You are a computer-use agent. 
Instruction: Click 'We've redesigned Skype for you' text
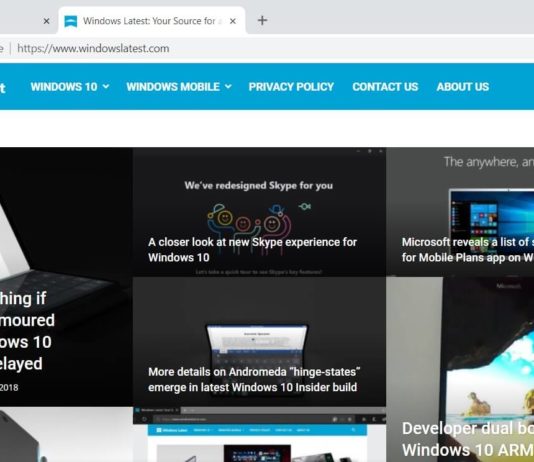[x=258, y=186]
